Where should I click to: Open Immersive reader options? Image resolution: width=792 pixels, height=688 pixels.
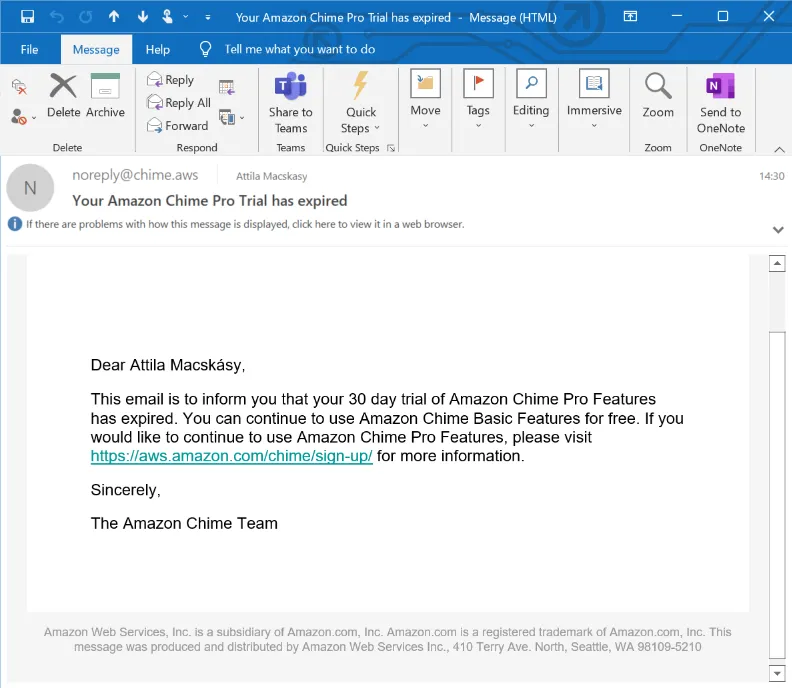[594, 100]
